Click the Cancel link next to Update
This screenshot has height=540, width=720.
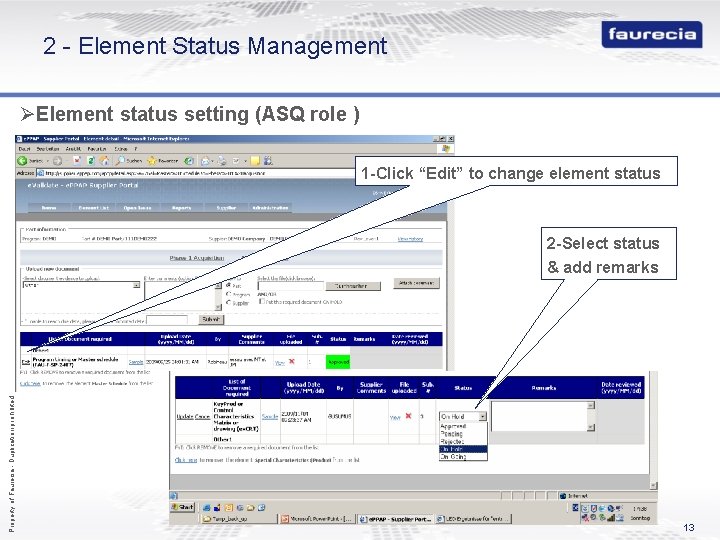[x=202, y=416]
